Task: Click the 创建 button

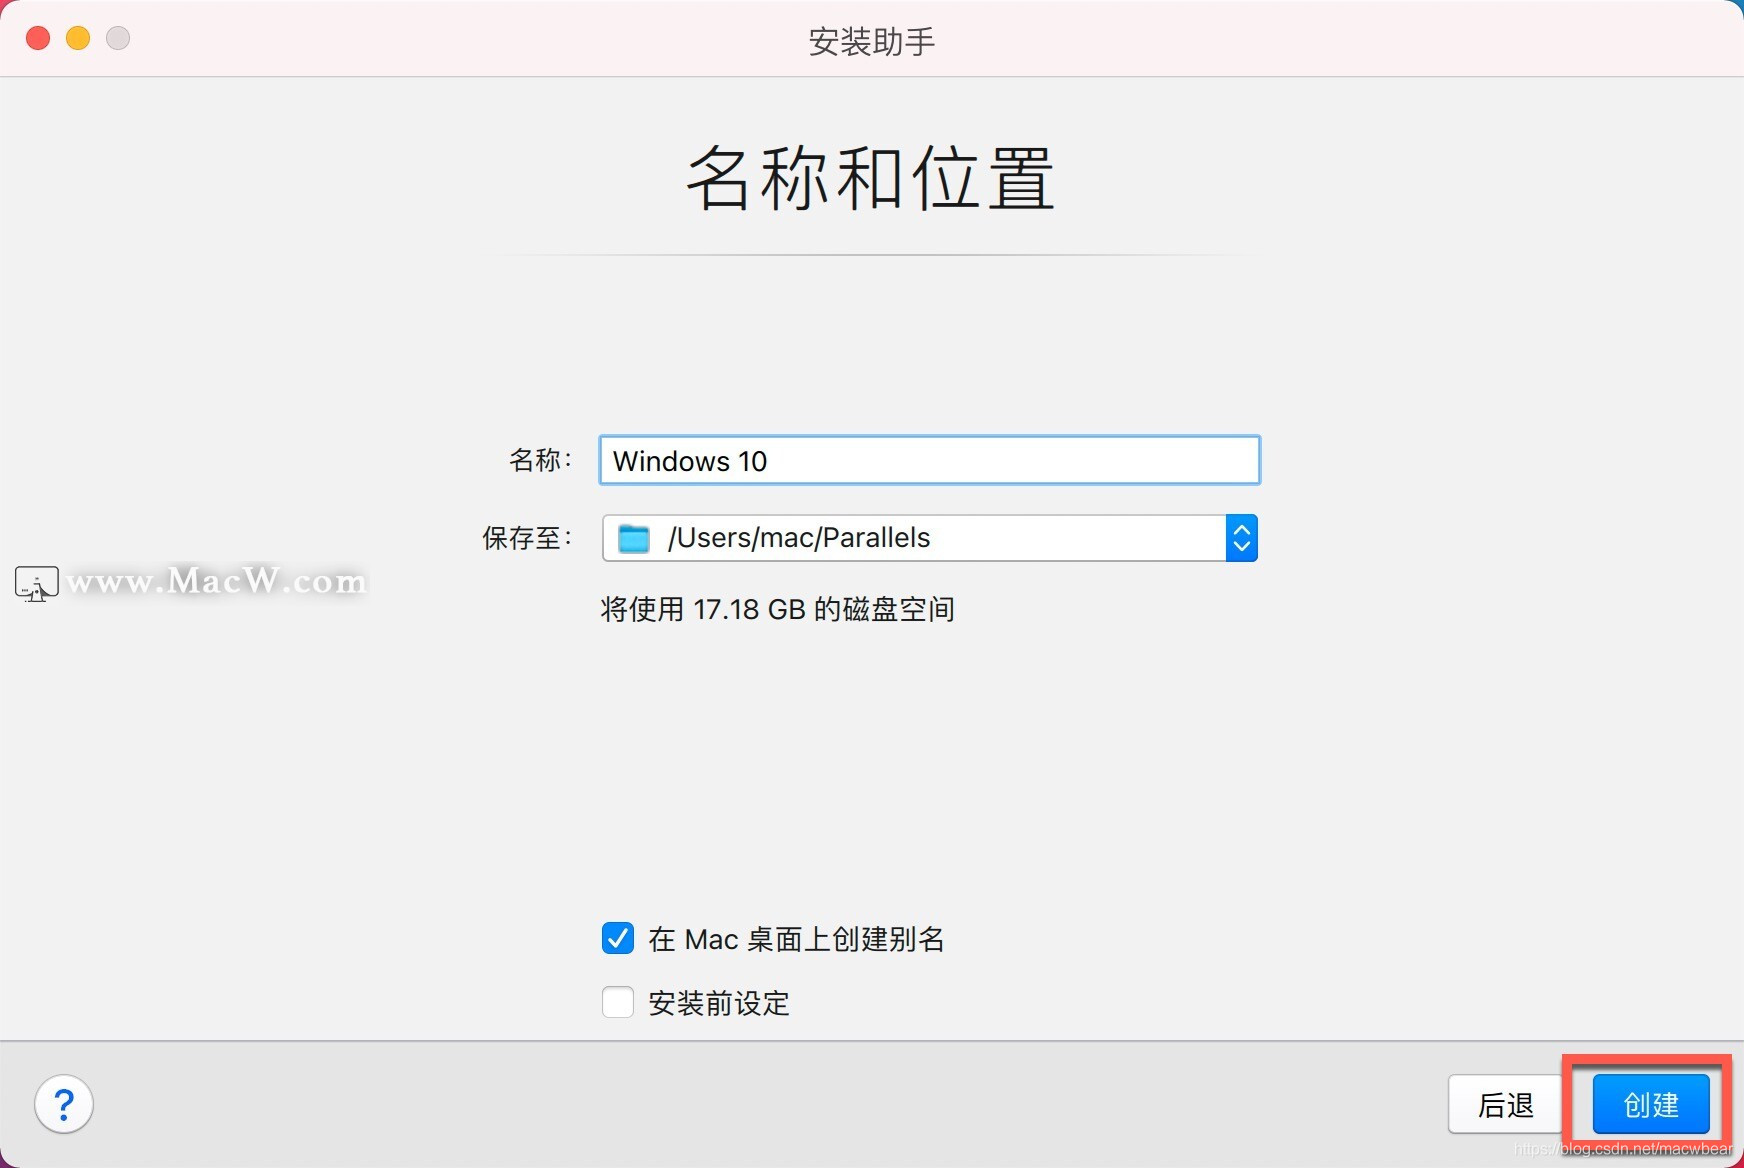Action: click(x=1651, y=1105)
